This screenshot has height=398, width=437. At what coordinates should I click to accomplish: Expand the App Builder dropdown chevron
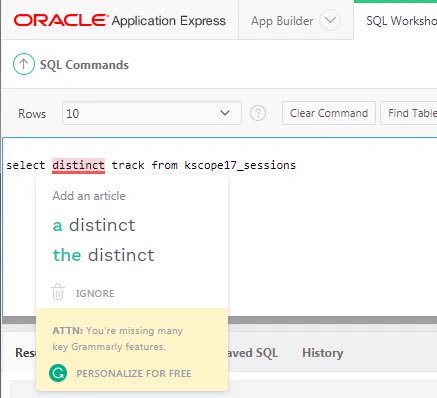click(330, 20)
